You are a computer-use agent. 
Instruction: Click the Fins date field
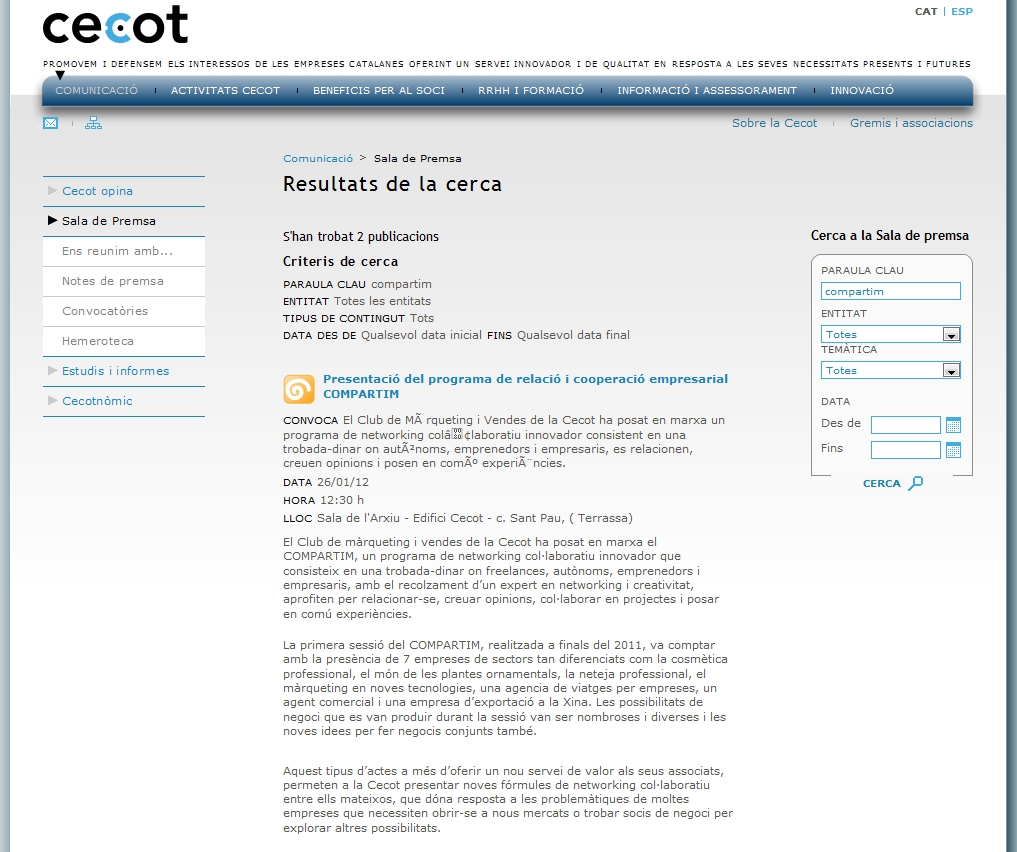click(905, 449)
